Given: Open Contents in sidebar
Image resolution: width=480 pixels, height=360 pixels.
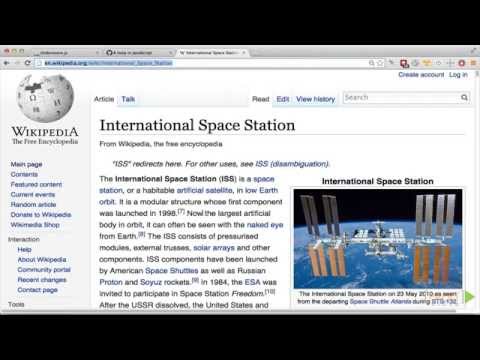Looking at the screenshot, I should 24,174.
